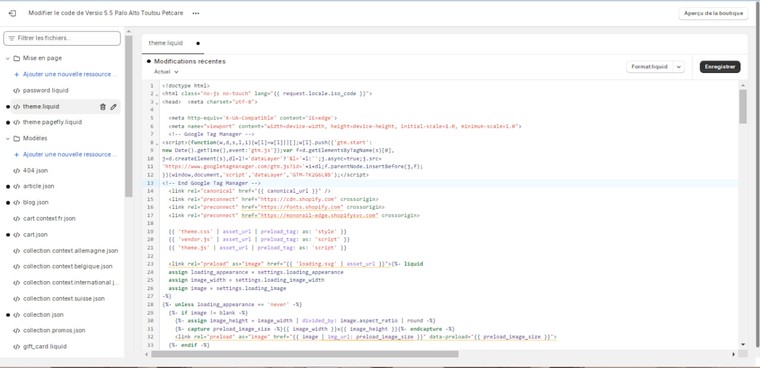Click the code icon beside article.json
Image resolution: width=760 pixels, height=368 pixels.
coord(16,187)
